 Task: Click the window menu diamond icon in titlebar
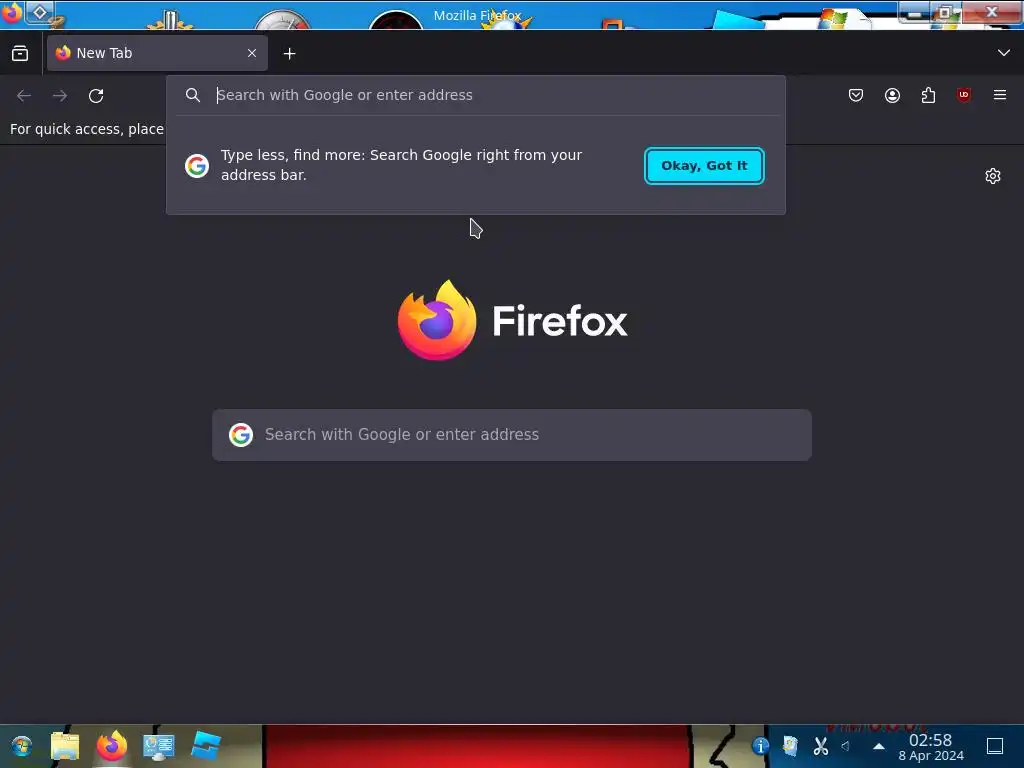click(40, 12)
